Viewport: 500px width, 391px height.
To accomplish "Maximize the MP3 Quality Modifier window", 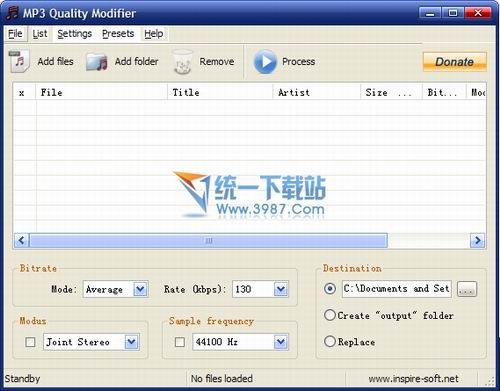I will 453,13.
